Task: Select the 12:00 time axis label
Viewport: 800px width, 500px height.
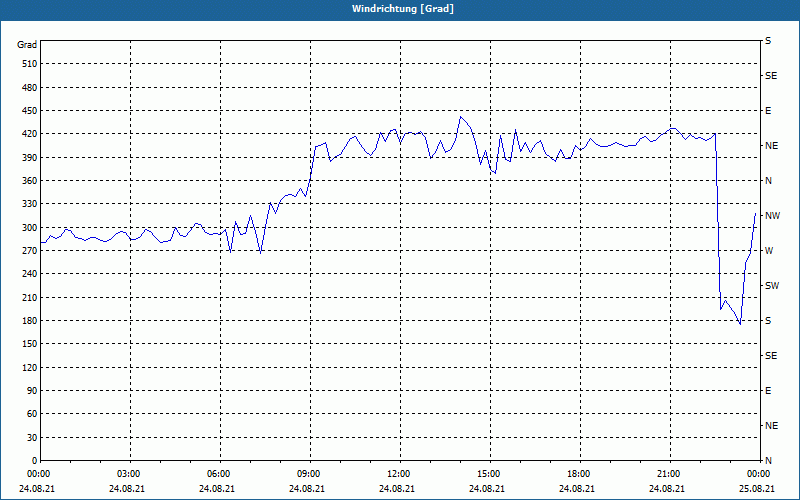Action: pyautogui.click(x=398, y=474)
